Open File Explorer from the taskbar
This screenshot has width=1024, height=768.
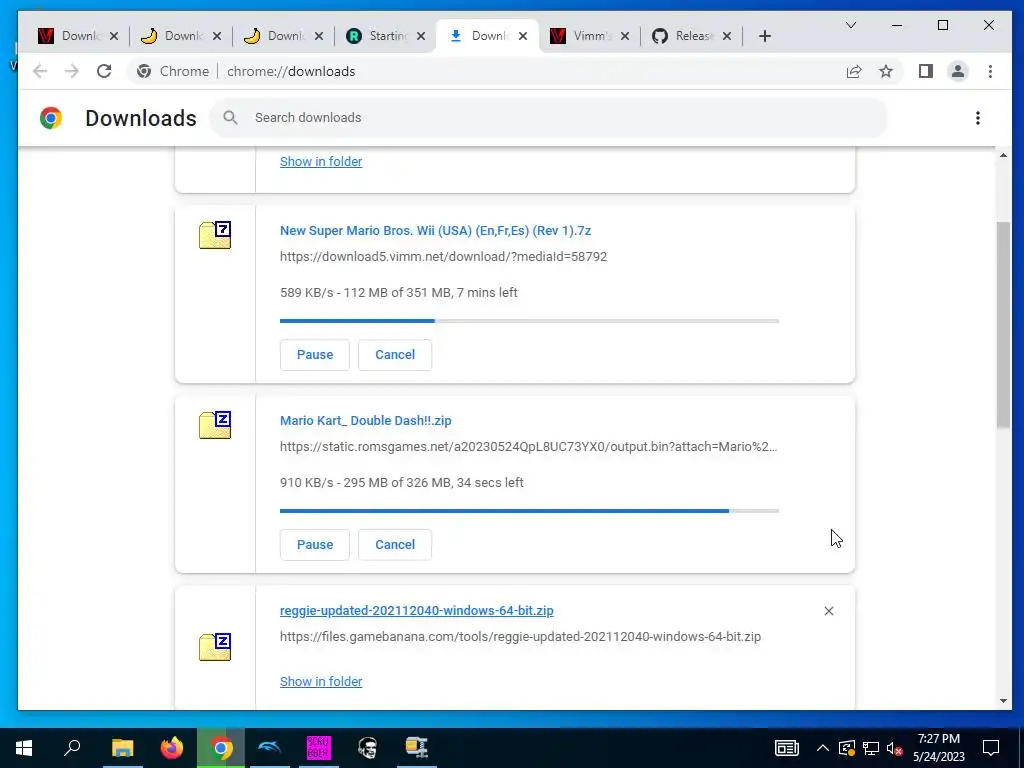pos(122,748)
